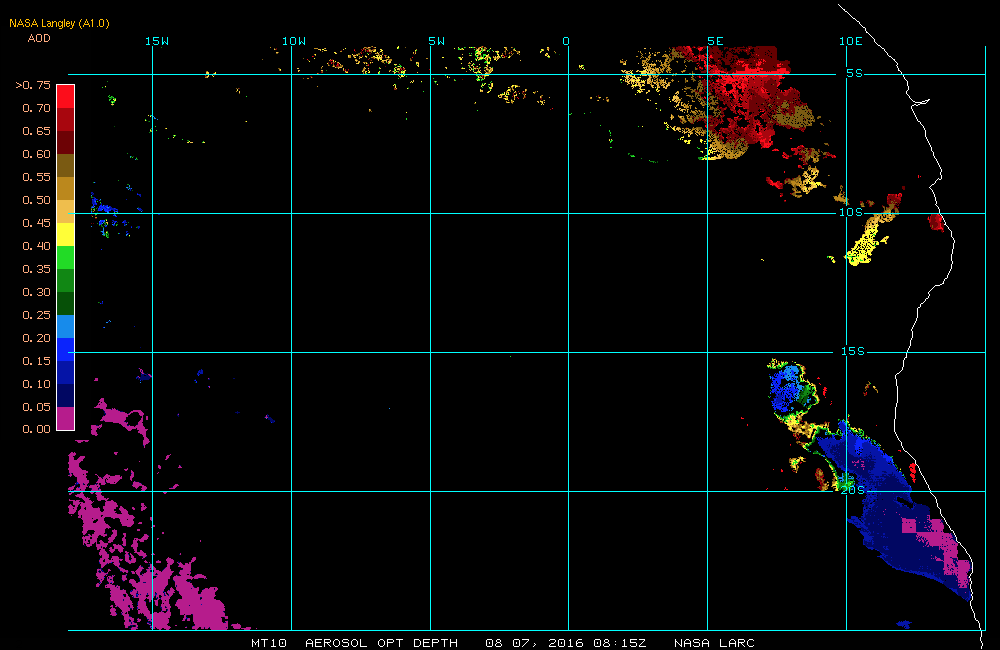Viewport: 1000px width, 650px height.
Task: Click the bright red >0.75 color swatch
Action: coord(66,96)
